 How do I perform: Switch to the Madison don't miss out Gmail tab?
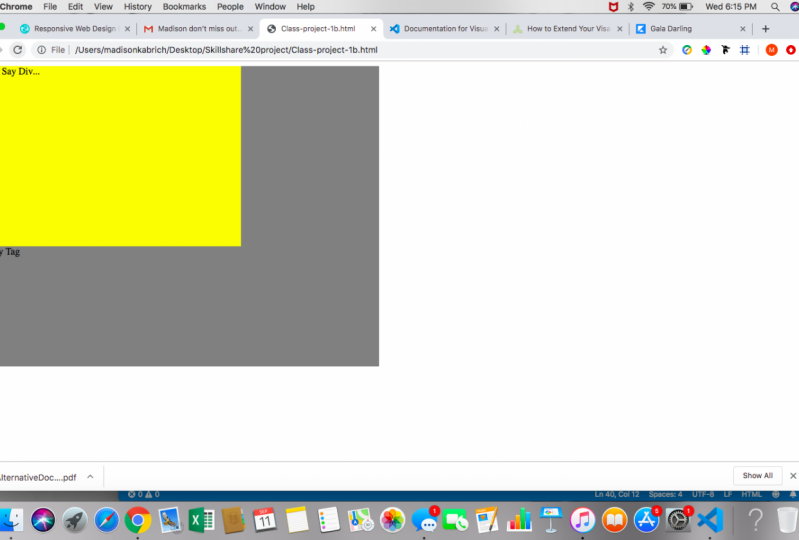pos(198,29)
